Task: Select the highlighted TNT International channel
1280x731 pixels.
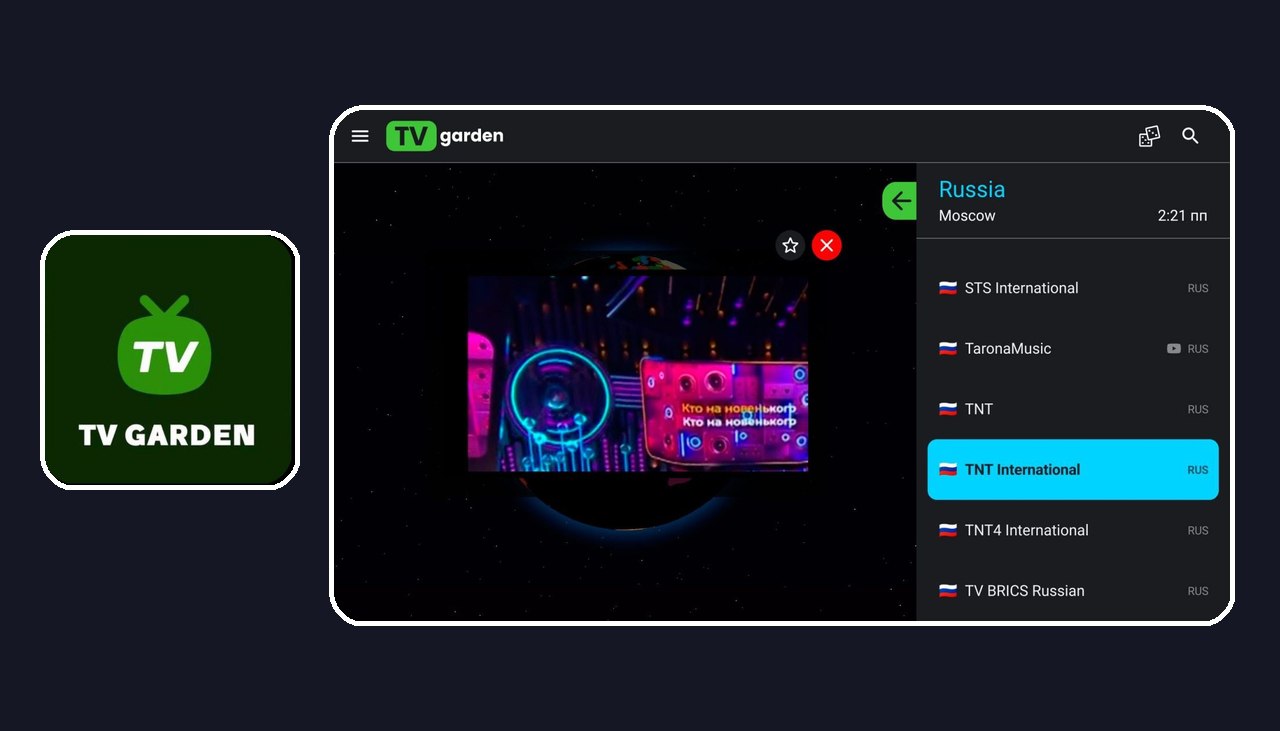Action: click(x=1073, y=470)
